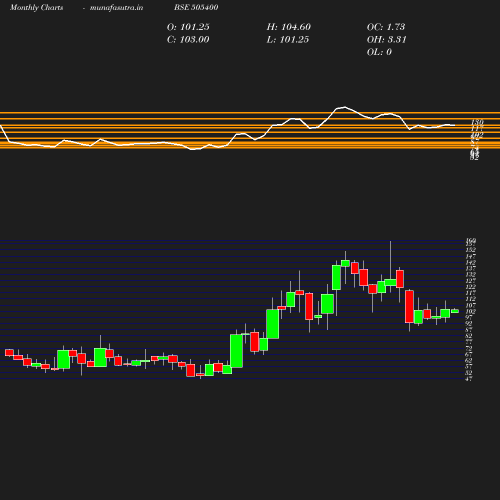The height and width of the screenshot is (500, 500).
Task: Click the open value 'O: 101.25'
Action: click(x=188, y=27)
